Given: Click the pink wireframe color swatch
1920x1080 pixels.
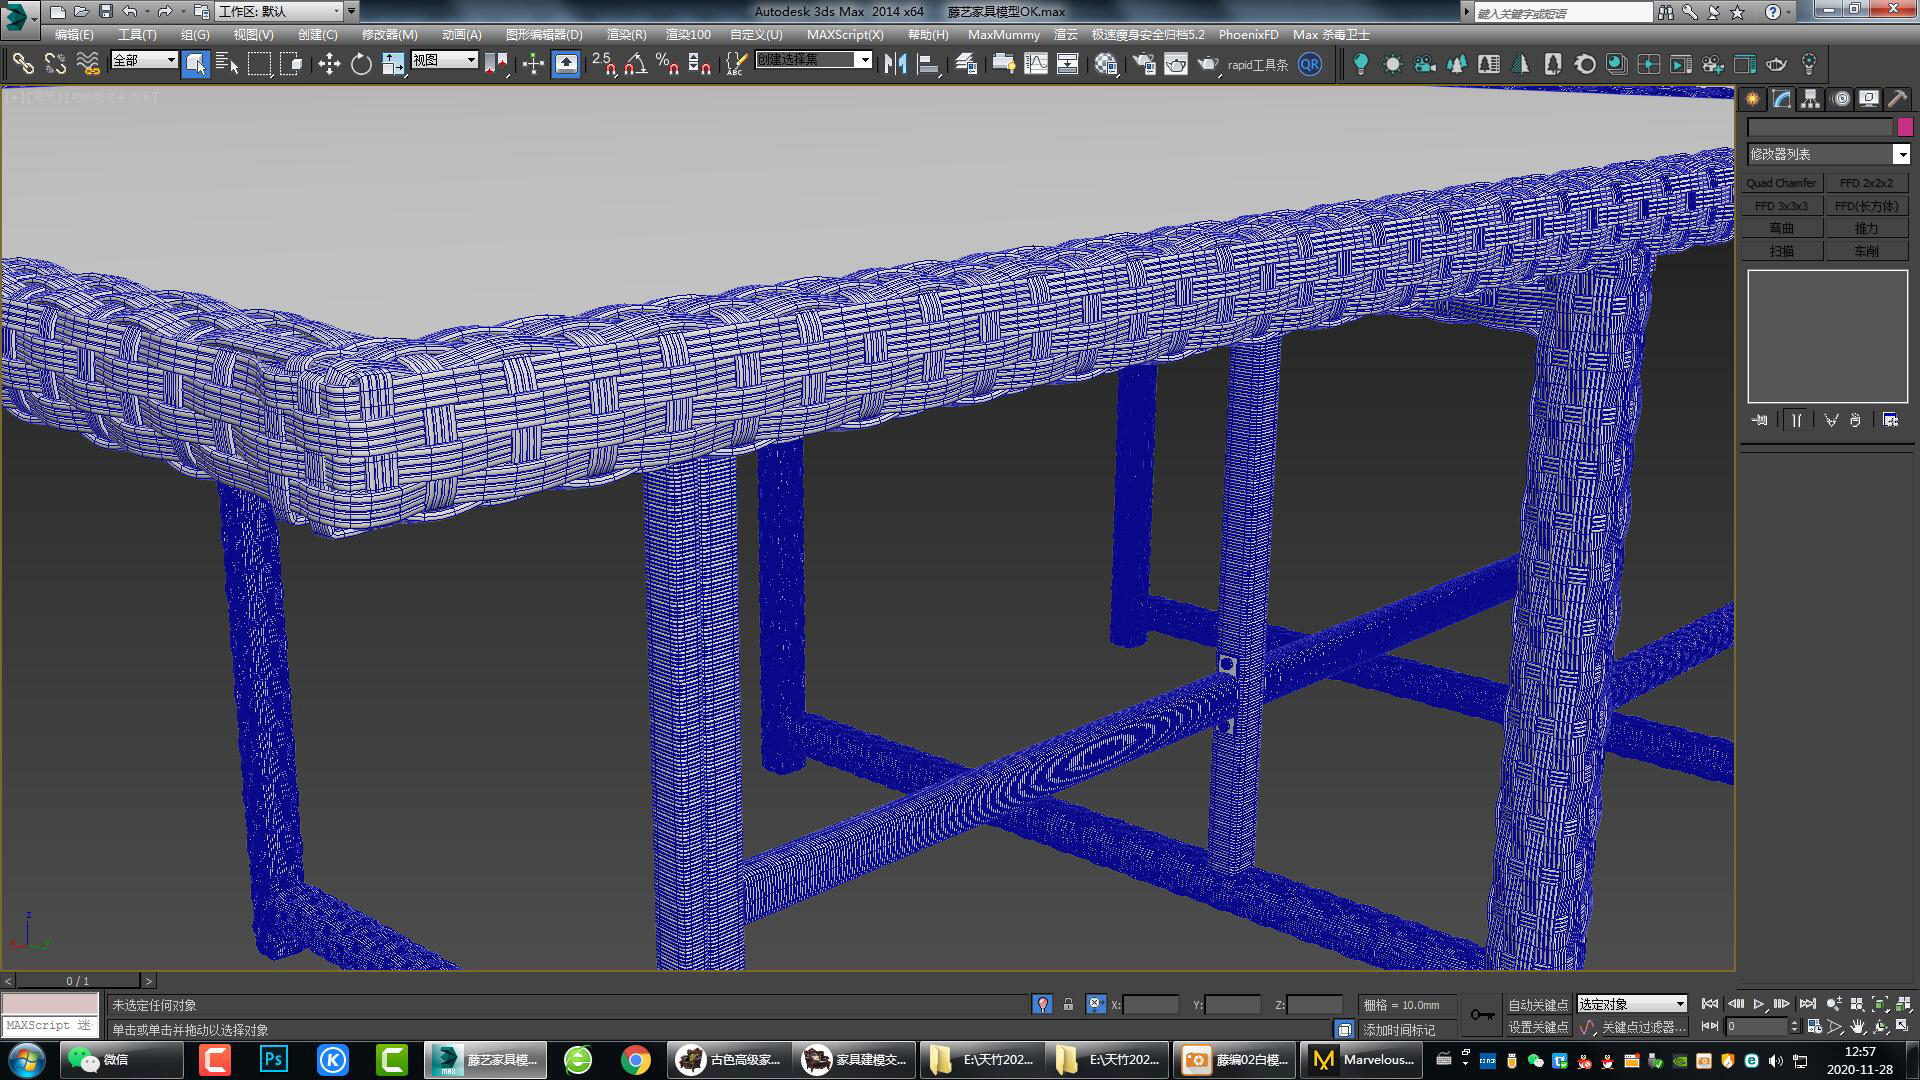Looking at the screenshot, I should [1903, 128].
